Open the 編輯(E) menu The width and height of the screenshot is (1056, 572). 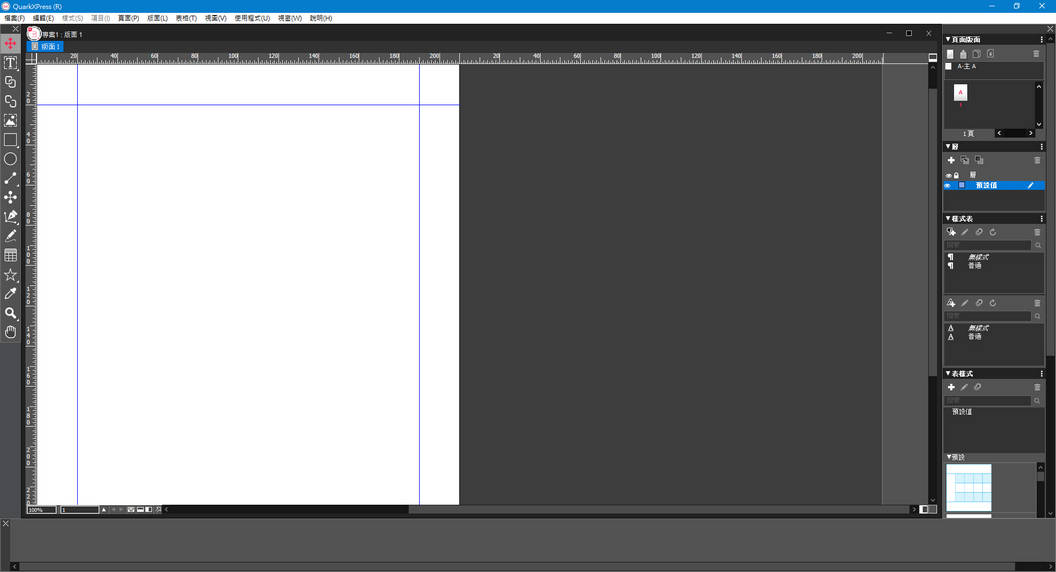tap(43, 18)
